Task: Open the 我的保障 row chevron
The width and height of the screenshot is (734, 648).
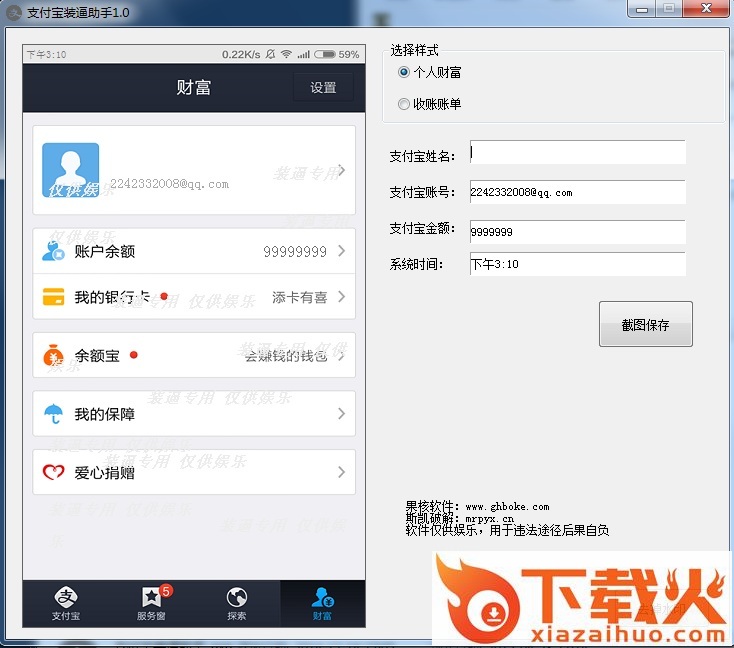Action: tap(342, 413)
